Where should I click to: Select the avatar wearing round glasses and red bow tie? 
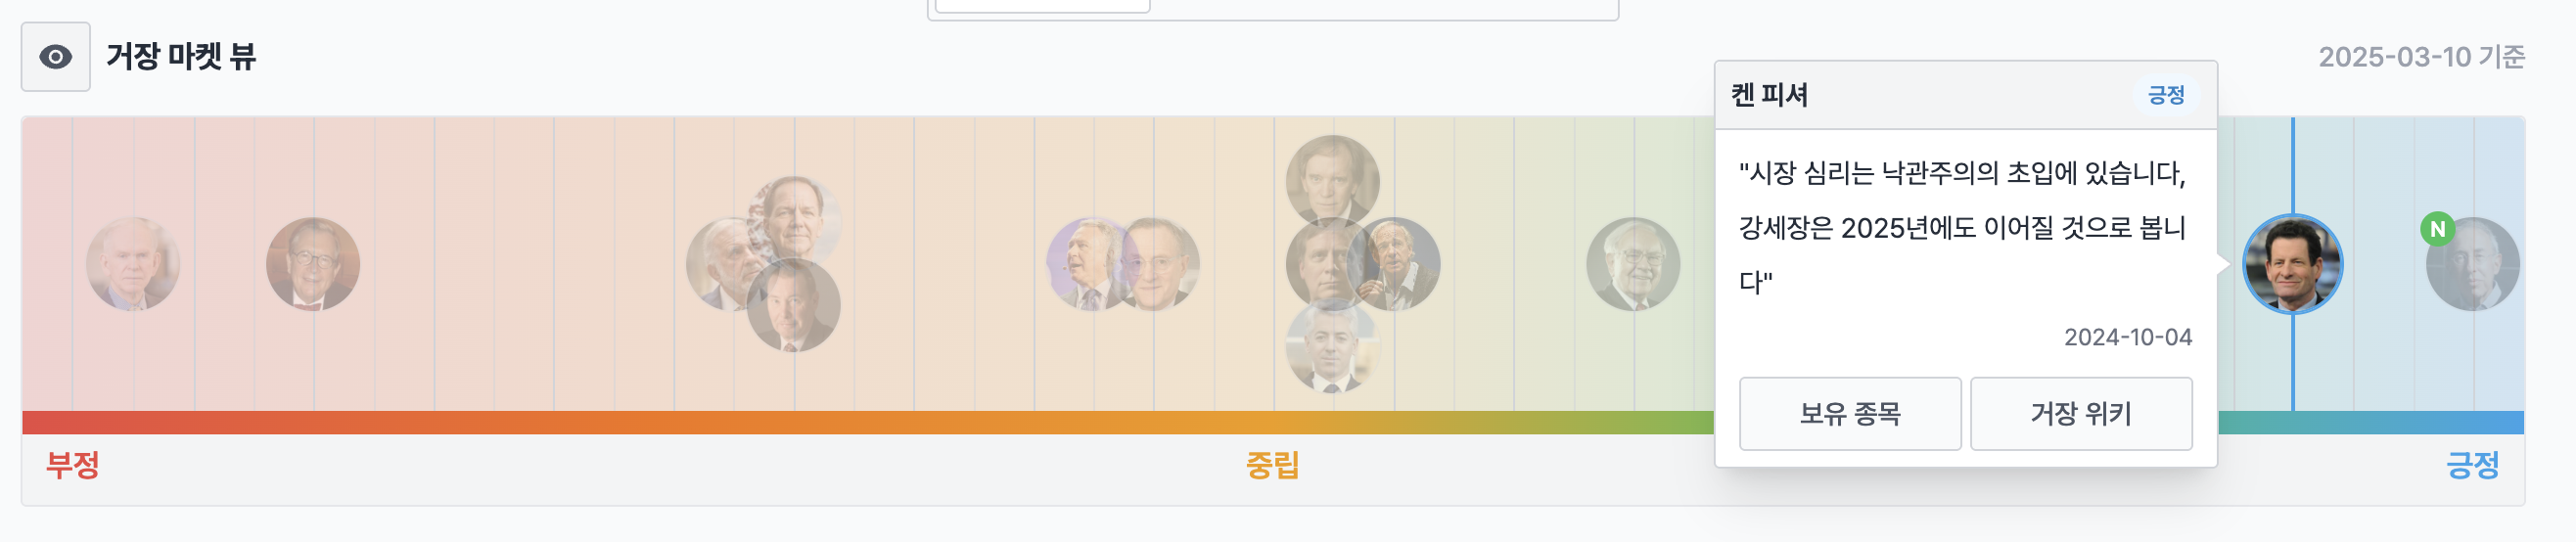pyautogui.click(x=313, y=264)
